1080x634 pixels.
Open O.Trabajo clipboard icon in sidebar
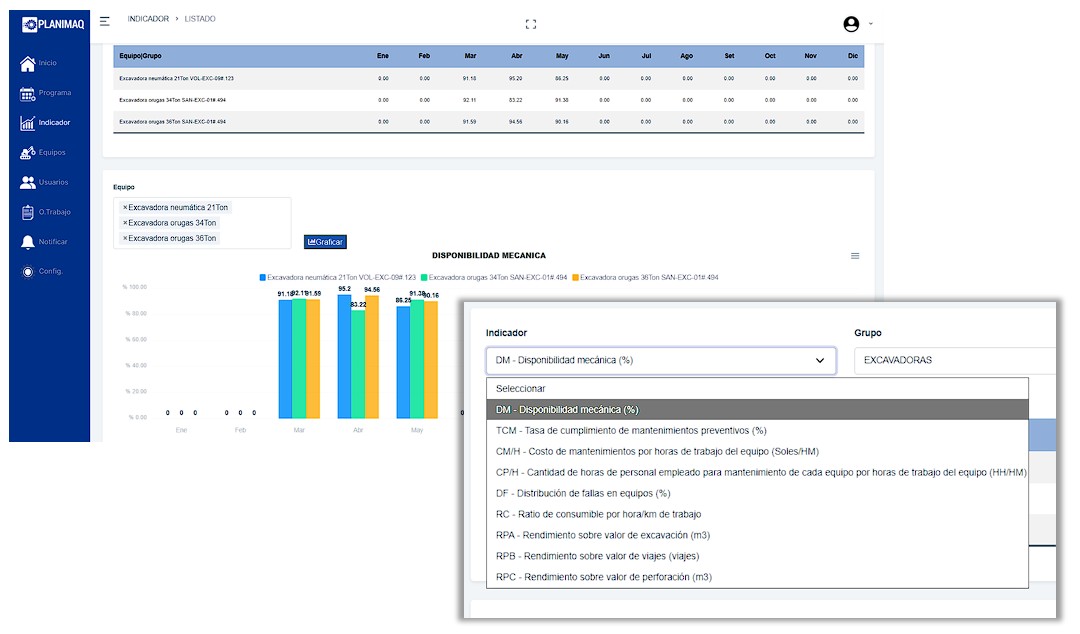[x=28, y=212]
